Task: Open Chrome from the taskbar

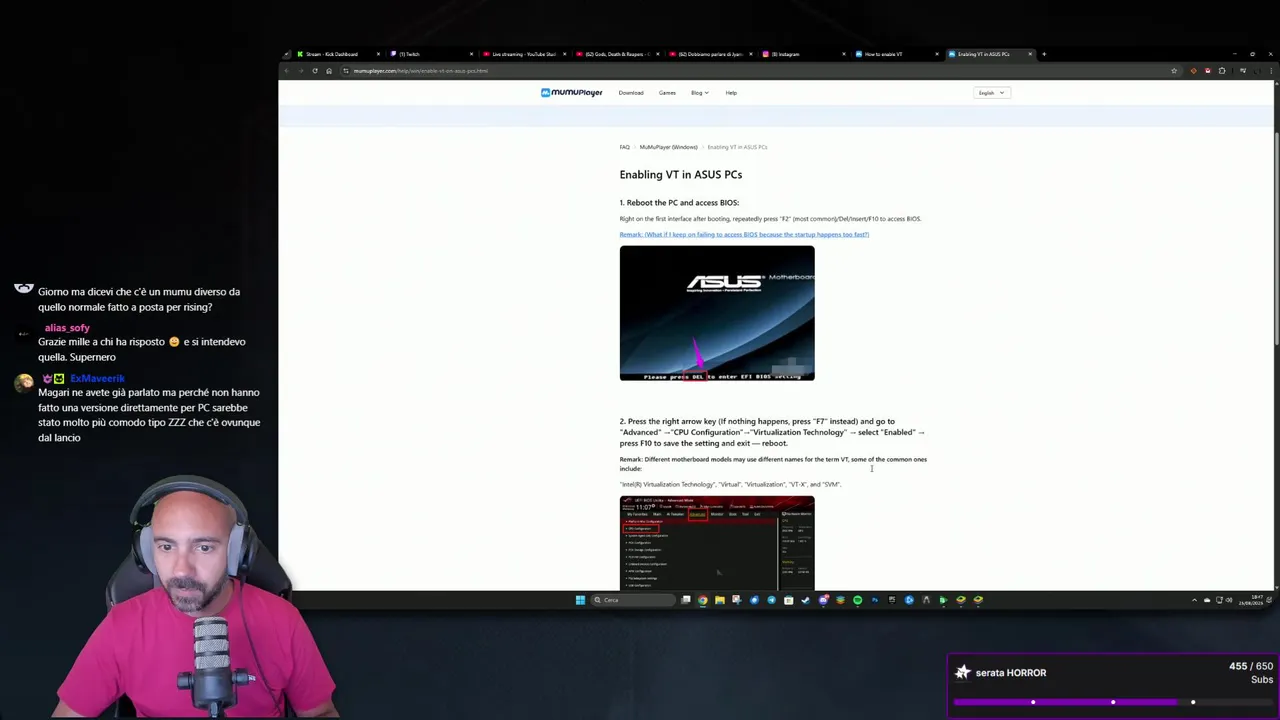Action: (703, 600)
